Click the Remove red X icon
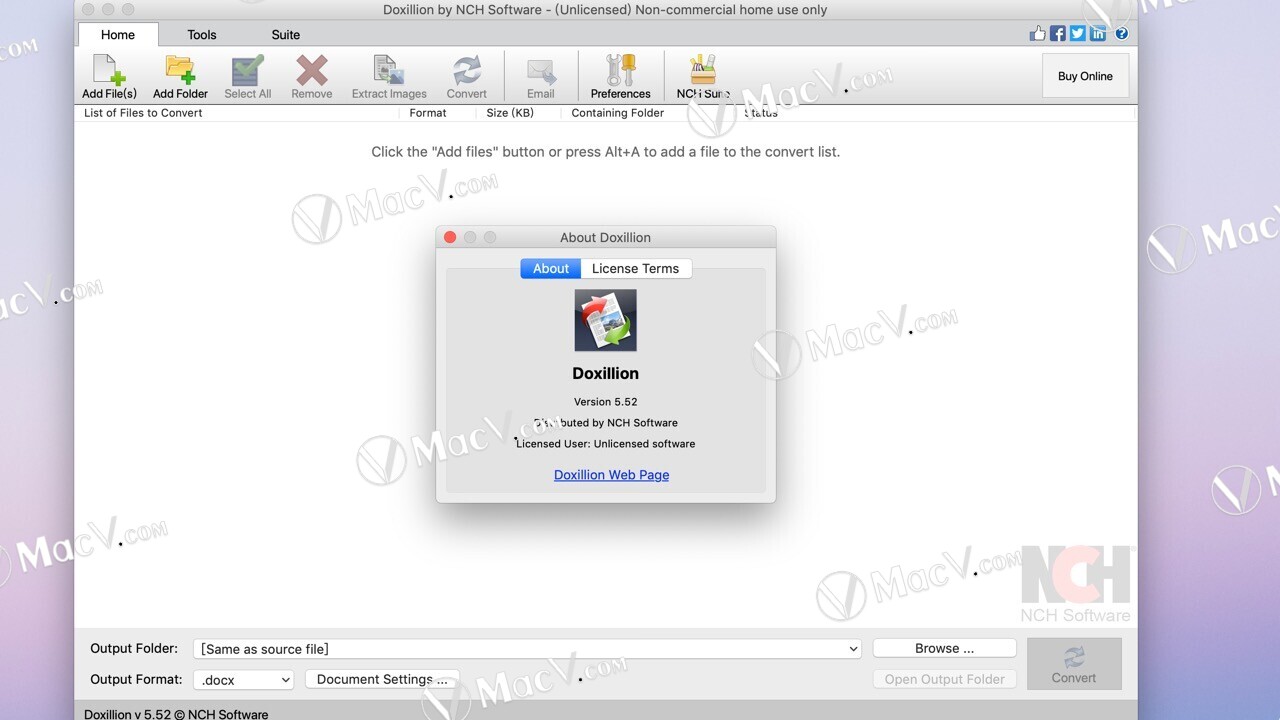This screenshot has height=720, width=1280. tap(311, 70)
